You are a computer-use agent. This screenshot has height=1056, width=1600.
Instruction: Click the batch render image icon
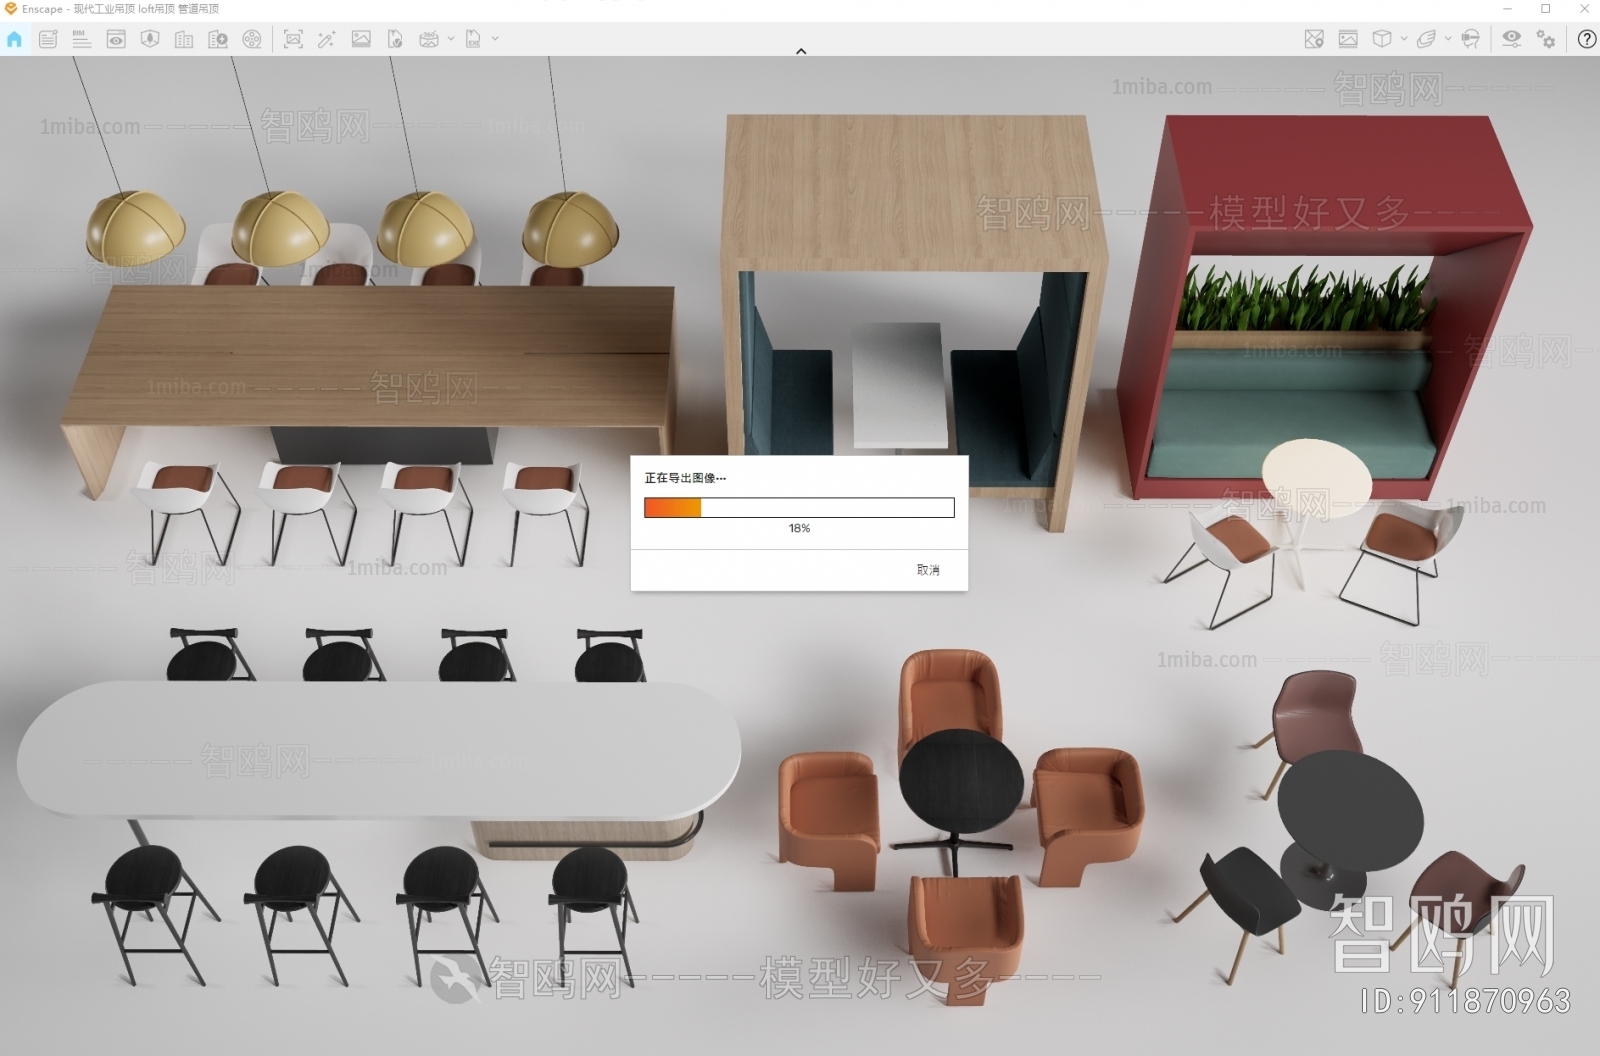click(x=361, y=39)
